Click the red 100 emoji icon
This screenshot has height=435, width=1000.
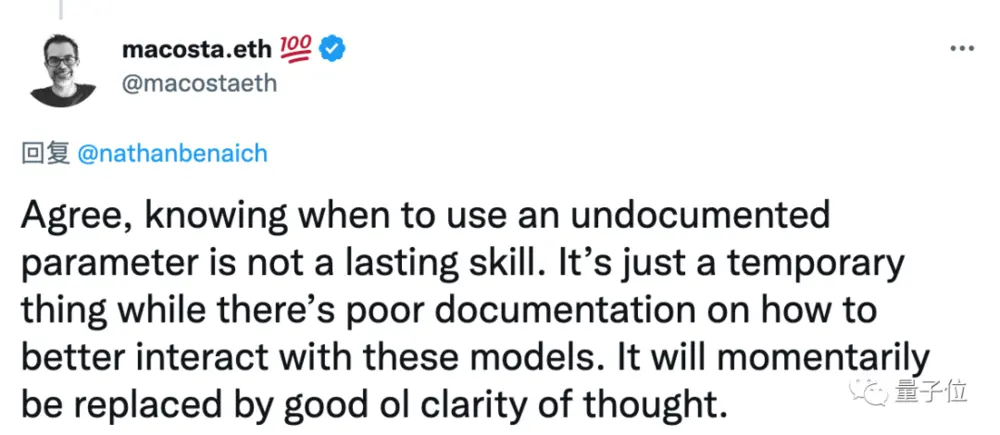point(295,48)
